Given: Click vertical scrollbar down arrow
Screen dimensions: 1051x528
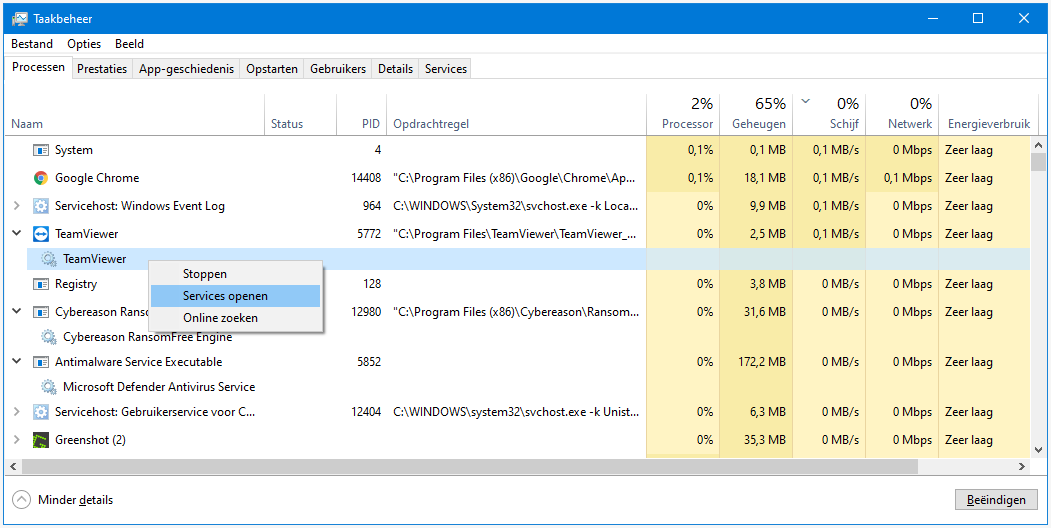Looking at the screenshot, I should click(x=1038, y=450).
